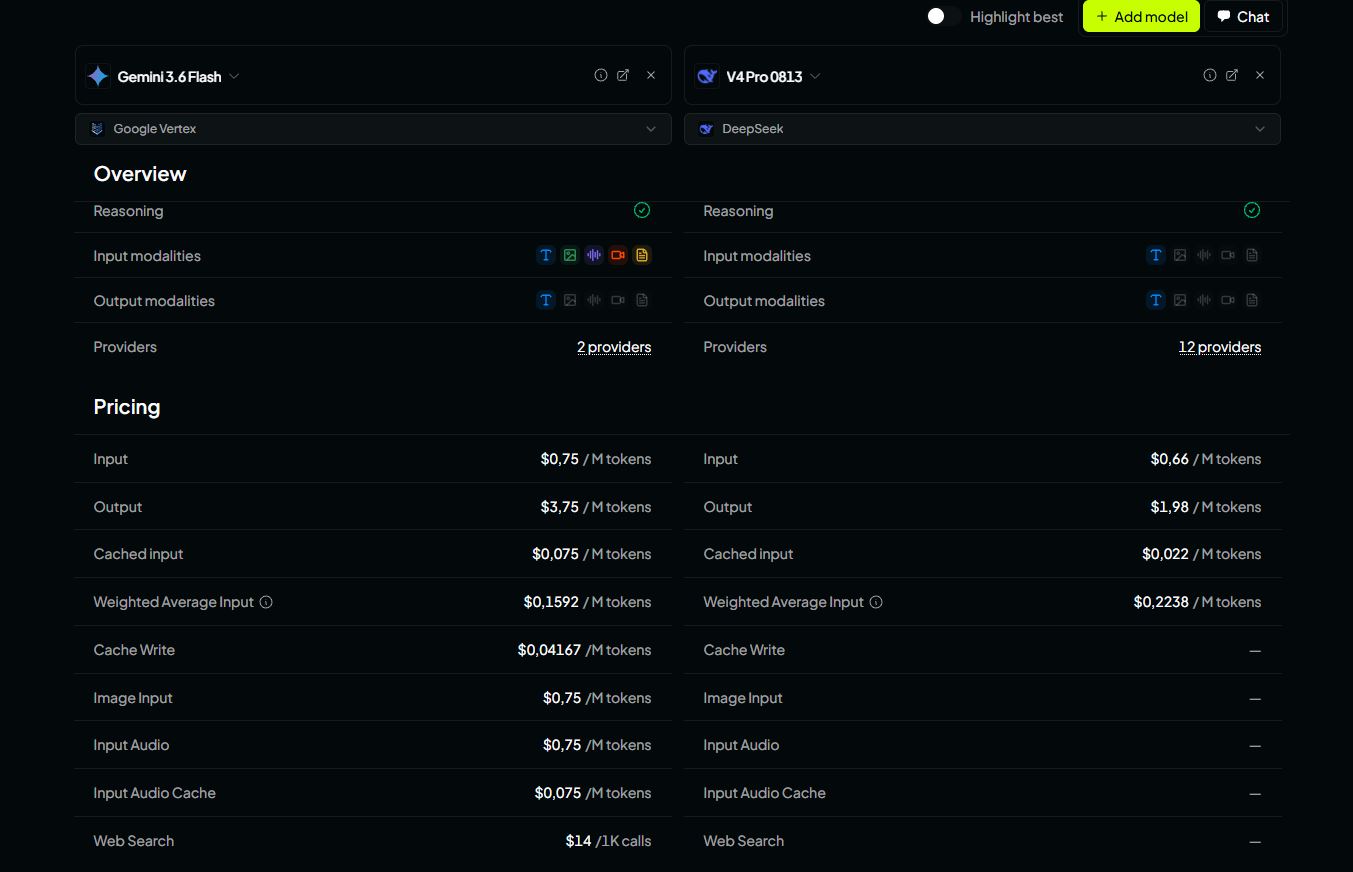Click the Overview section heading
This screenshot has width=1353, height=872.
click(x=140, y=174)
